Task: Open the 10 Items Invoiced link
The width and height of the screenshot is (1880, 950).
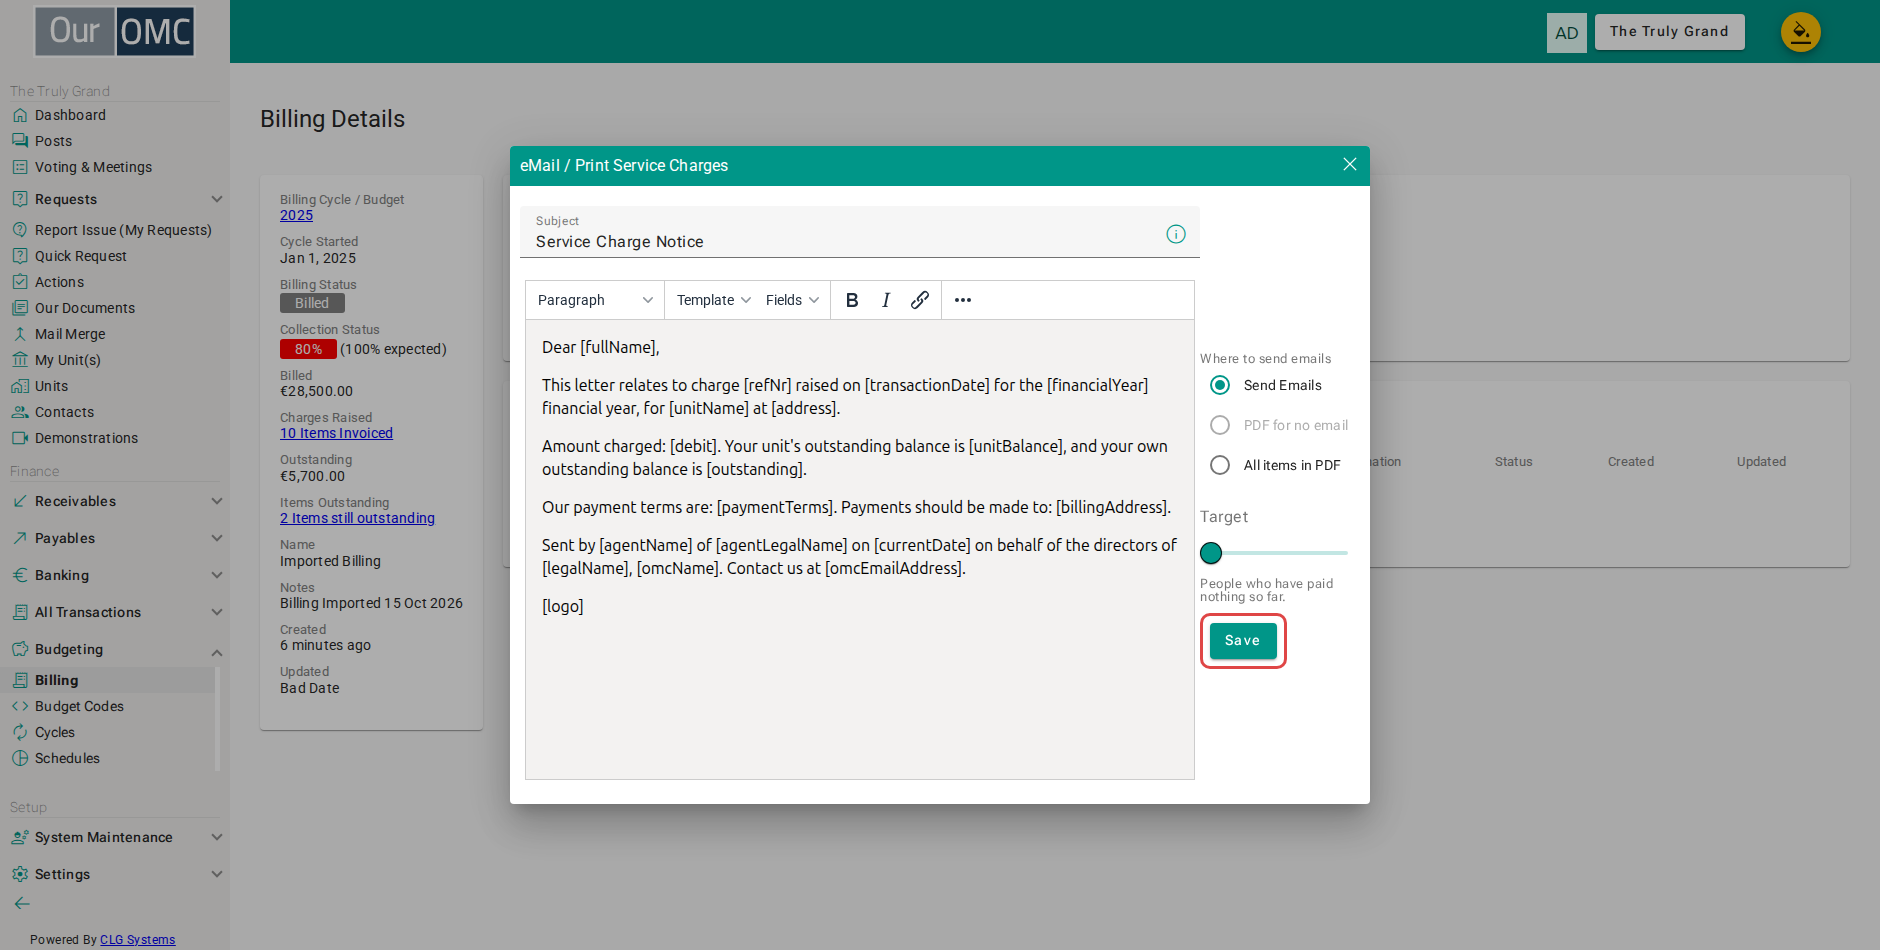Action: 336,433
